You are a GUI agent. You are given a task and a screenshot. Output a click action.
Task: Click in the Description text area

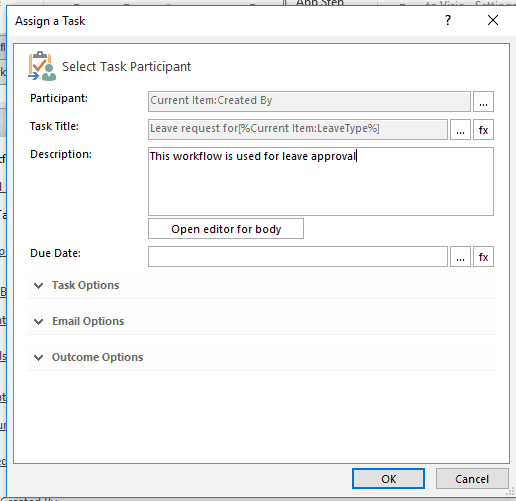click(x=321, y=182)
